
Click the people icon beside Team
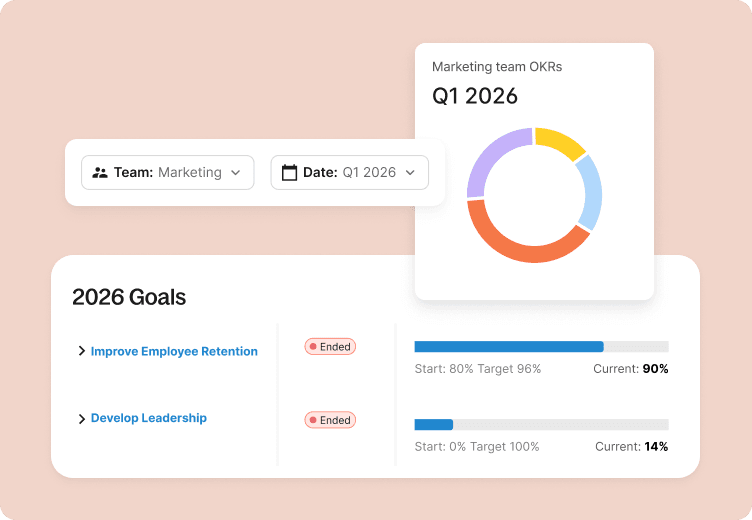(100, 172)
